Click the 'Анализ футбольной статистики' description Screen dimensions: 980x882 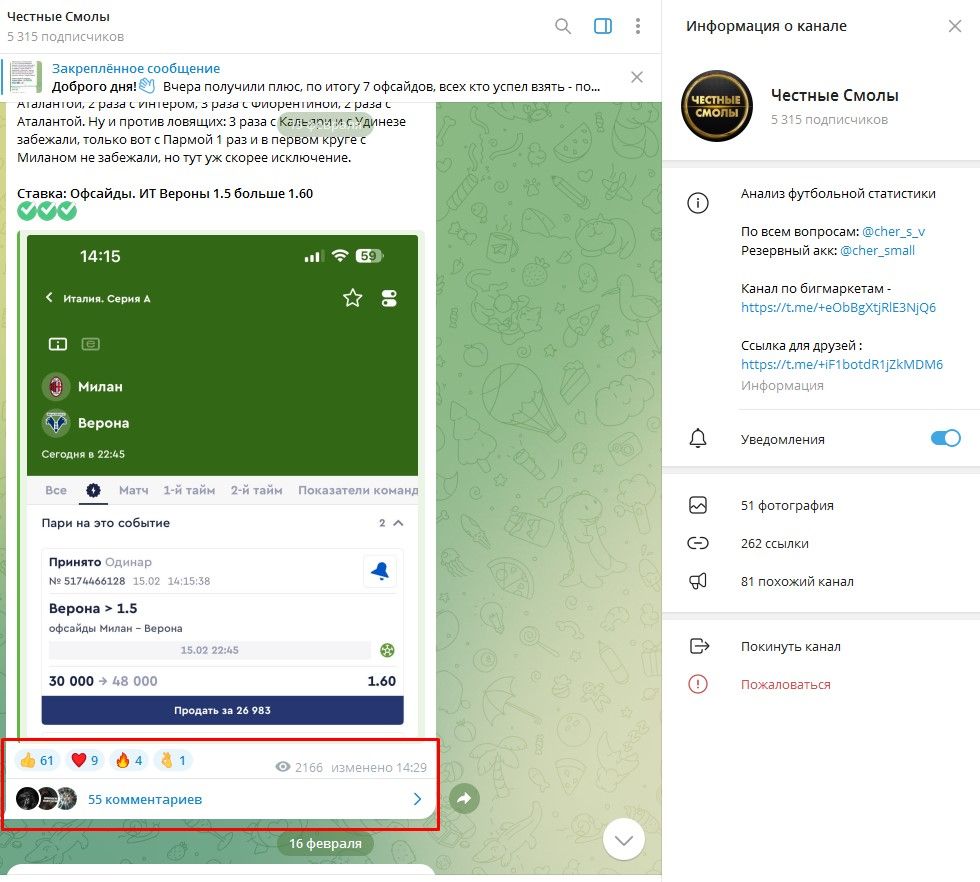click(838, 194)
